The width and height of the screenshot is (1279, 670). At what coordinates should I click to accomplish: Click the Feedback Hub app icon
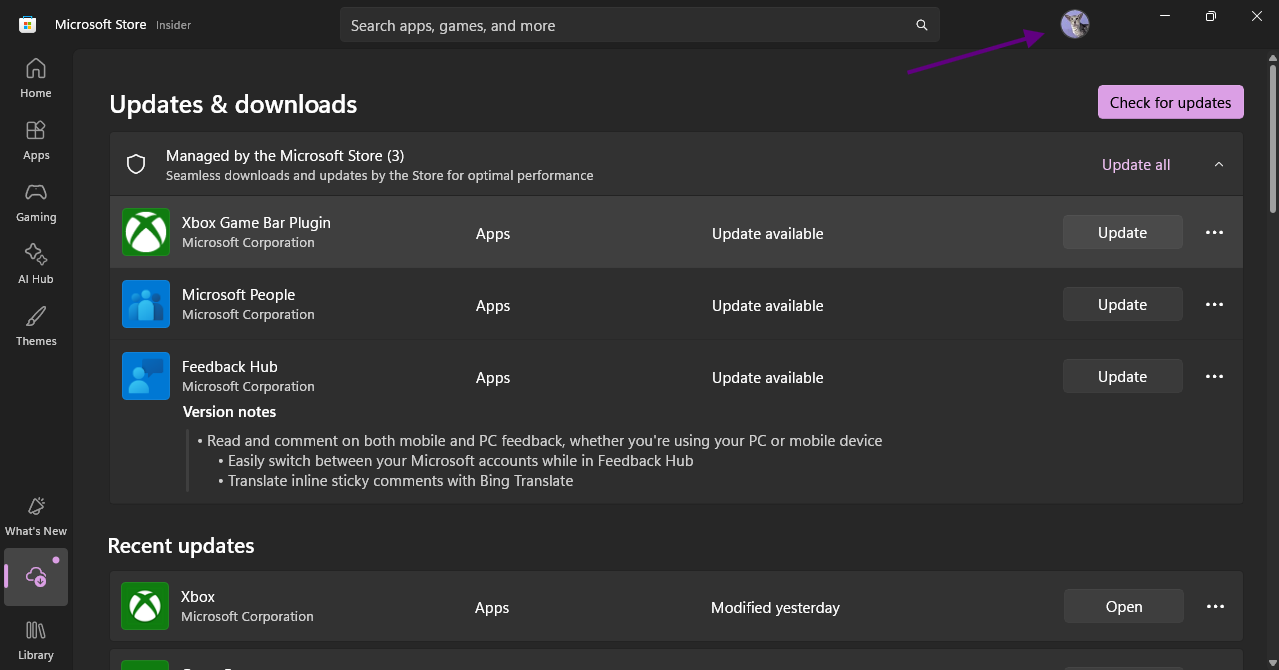tap(146, 376)
